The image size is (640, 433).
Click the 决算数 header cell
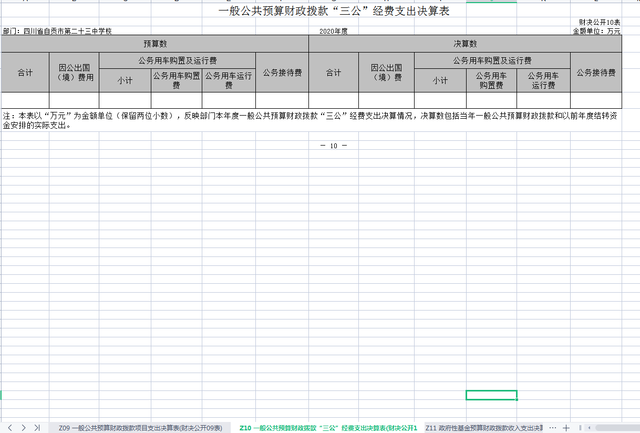pyautogui.click(x=465, y=45)
